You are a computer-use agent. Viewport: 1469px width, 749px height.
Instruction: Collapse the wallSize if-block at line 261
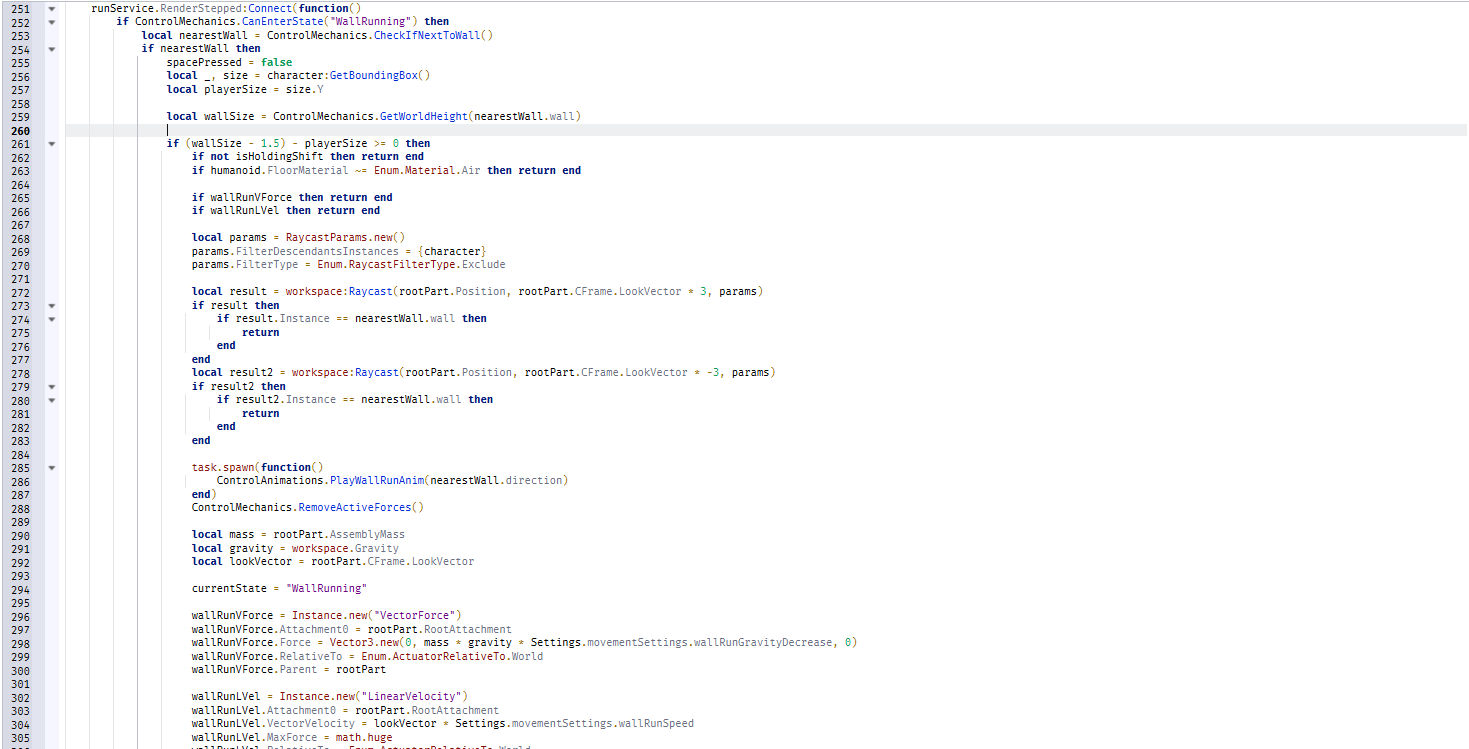coord(51,143)
